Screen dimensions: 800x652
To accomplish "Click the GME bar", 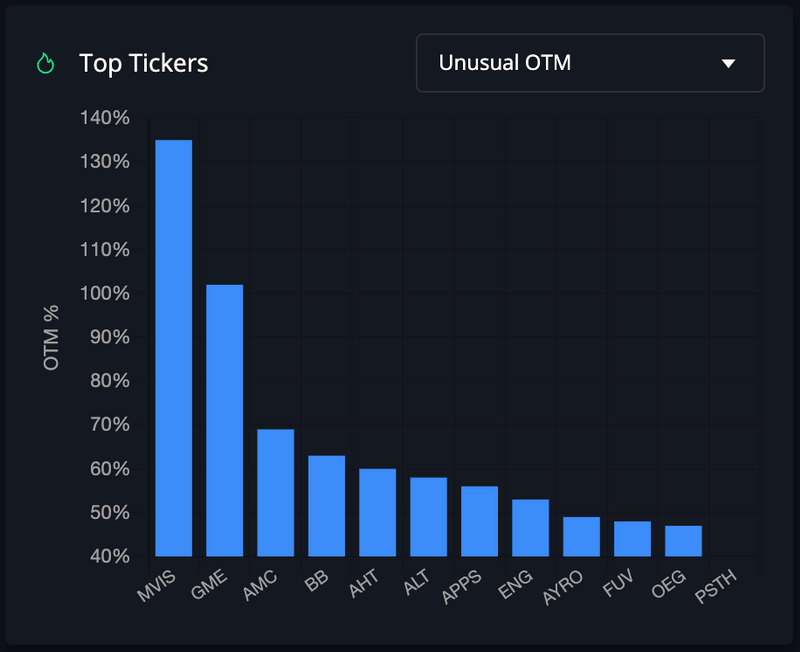I will pyautogui.click(x=224, y=420).
